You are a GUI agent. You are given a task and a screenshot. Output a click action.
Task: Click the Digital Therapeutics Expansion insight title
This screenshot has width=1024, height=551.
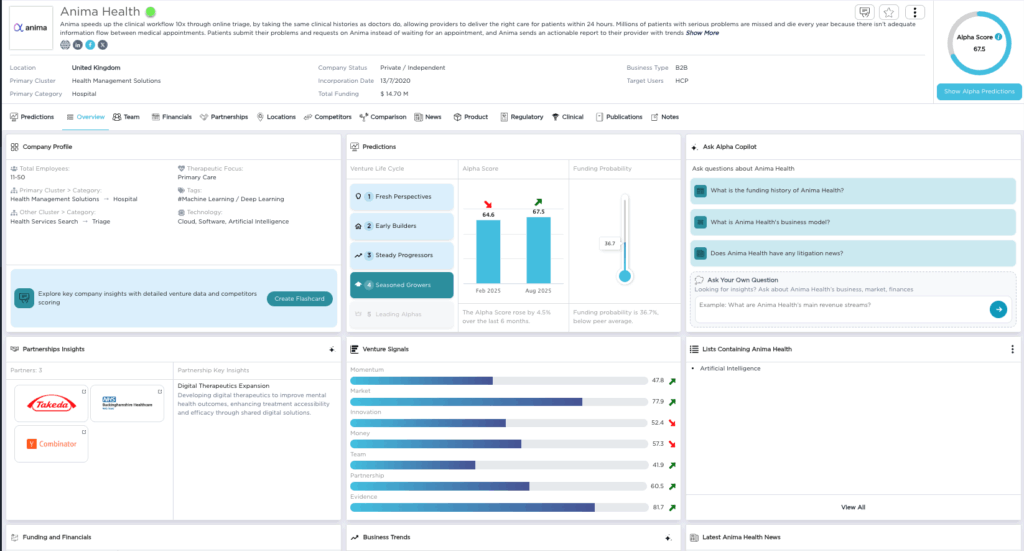point(223,386)
